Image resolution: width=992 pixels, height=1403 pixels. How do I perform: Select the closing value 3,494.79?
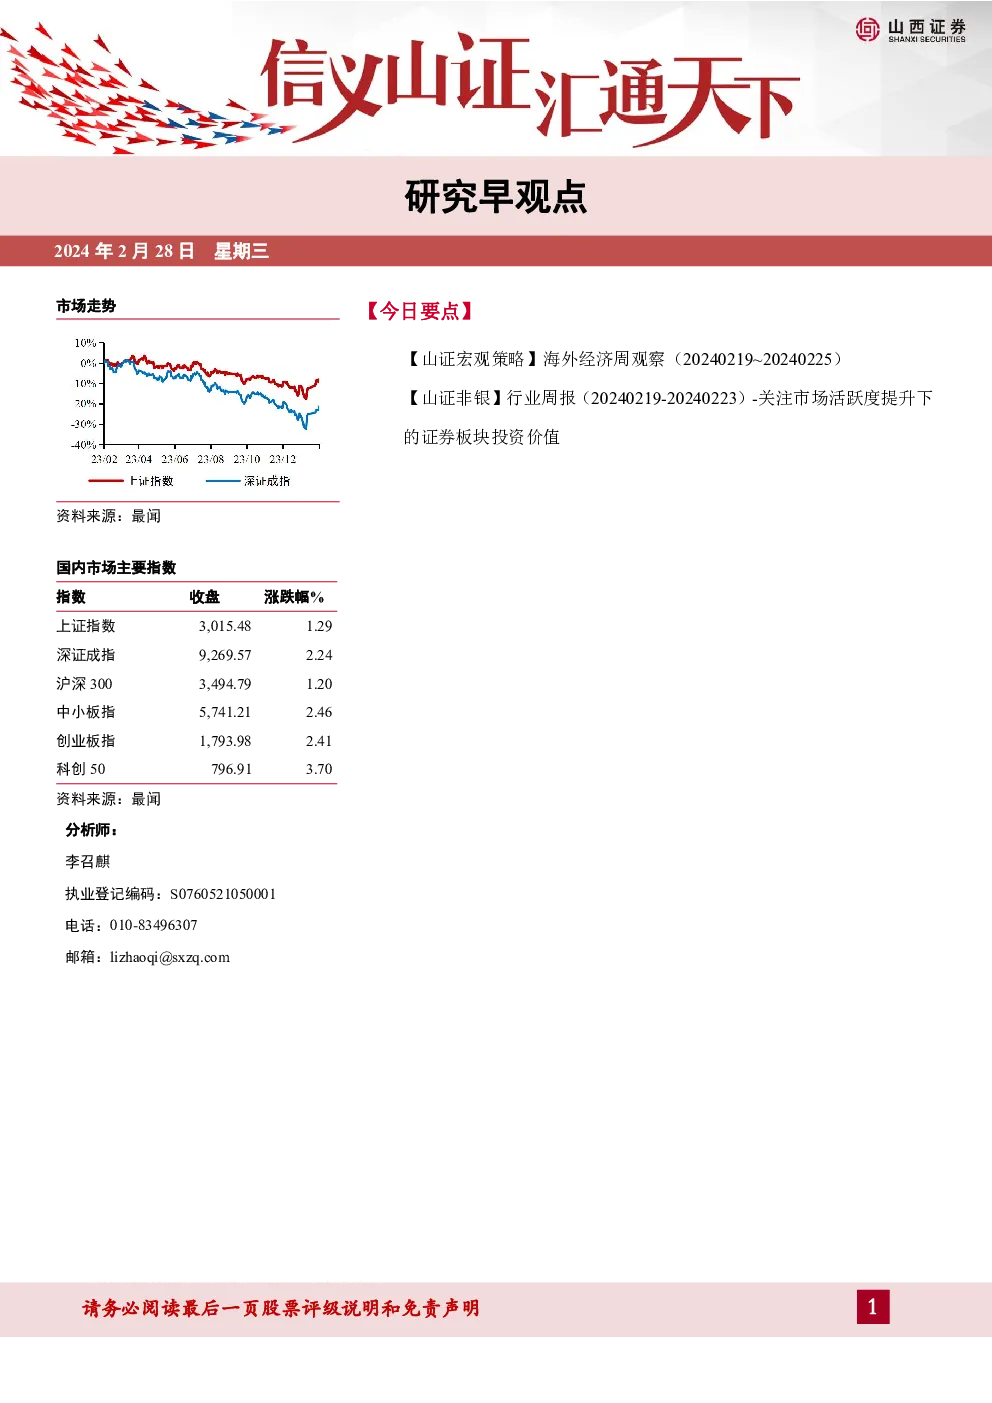pyautogui.click(x=225, y=684)
